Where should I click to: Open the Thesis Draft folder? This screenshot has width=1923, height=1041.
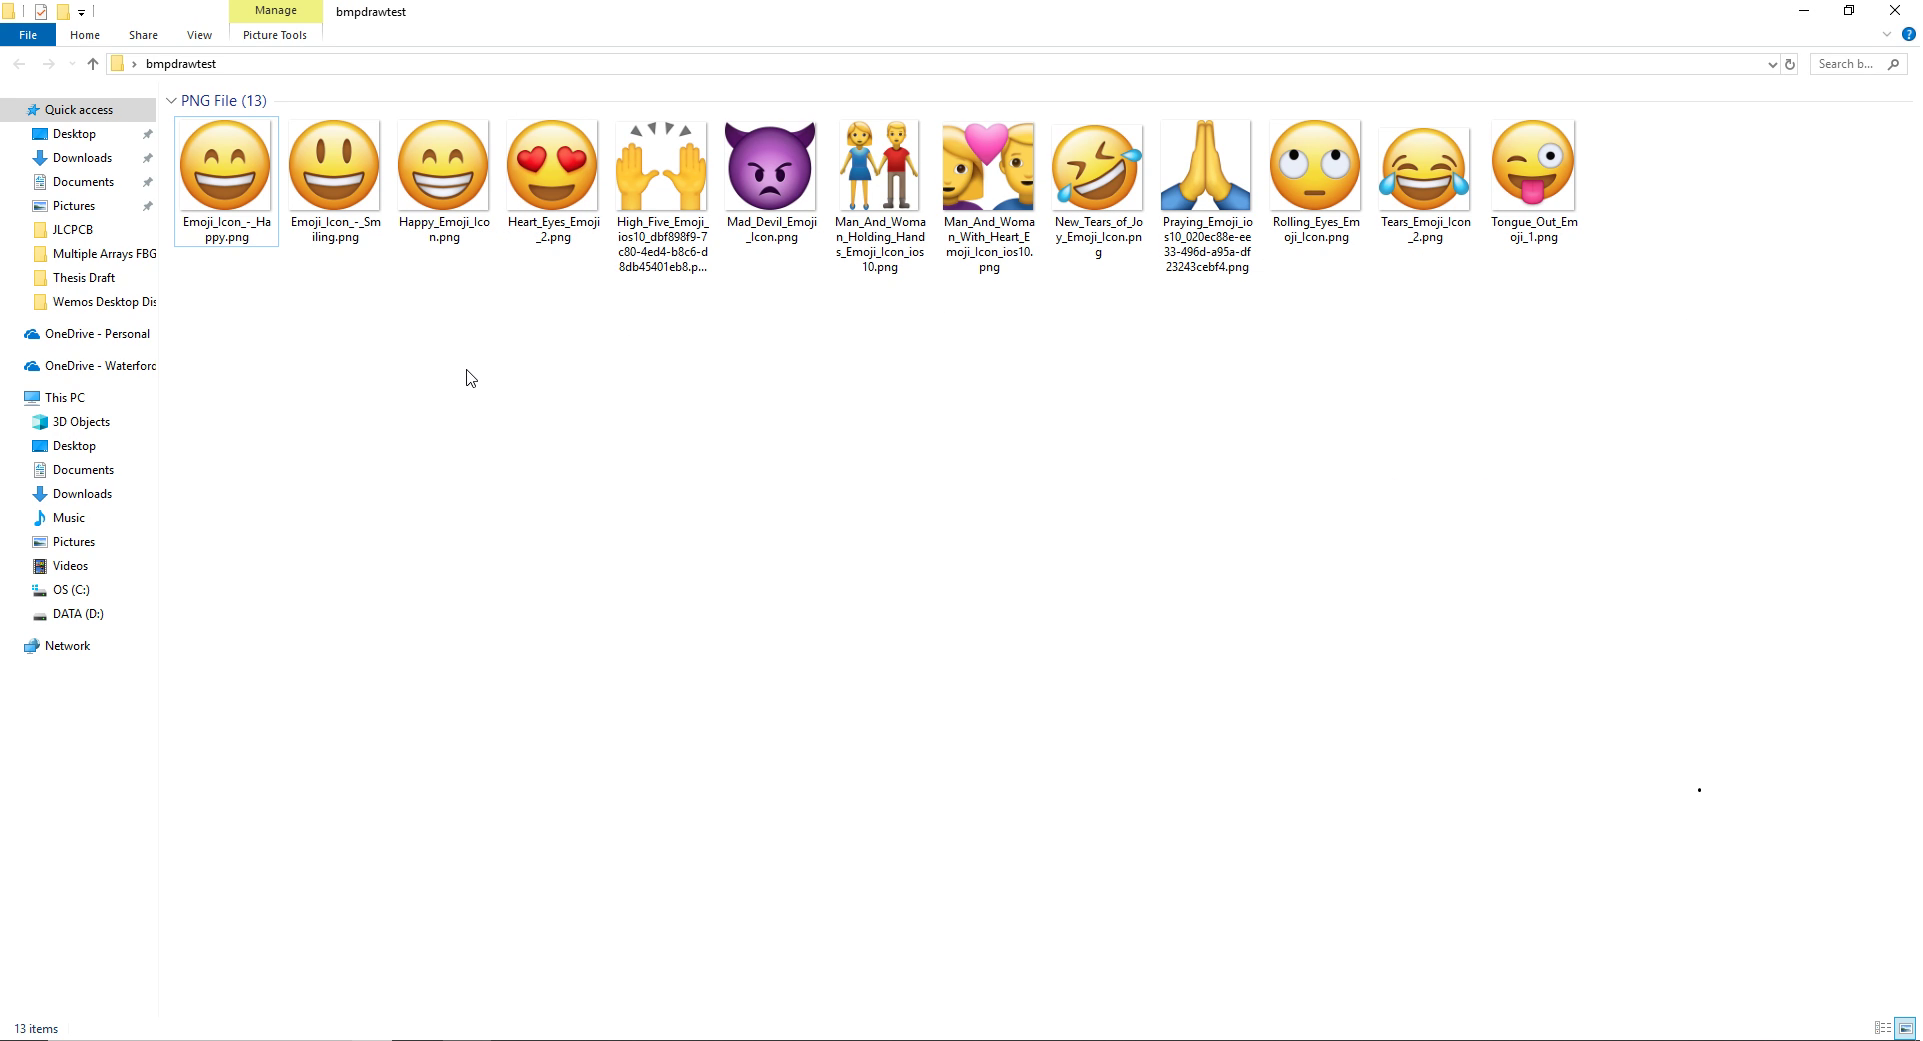[x=84, y=278]
